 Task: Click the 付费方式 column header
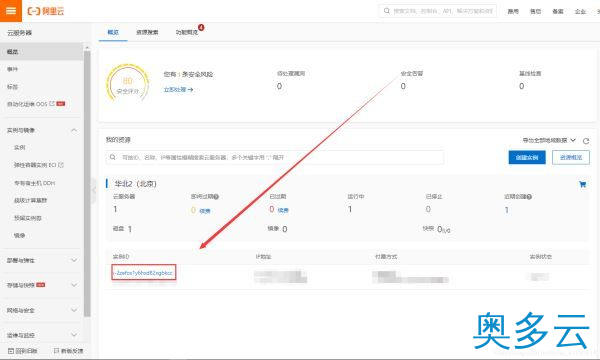[386, 257]
